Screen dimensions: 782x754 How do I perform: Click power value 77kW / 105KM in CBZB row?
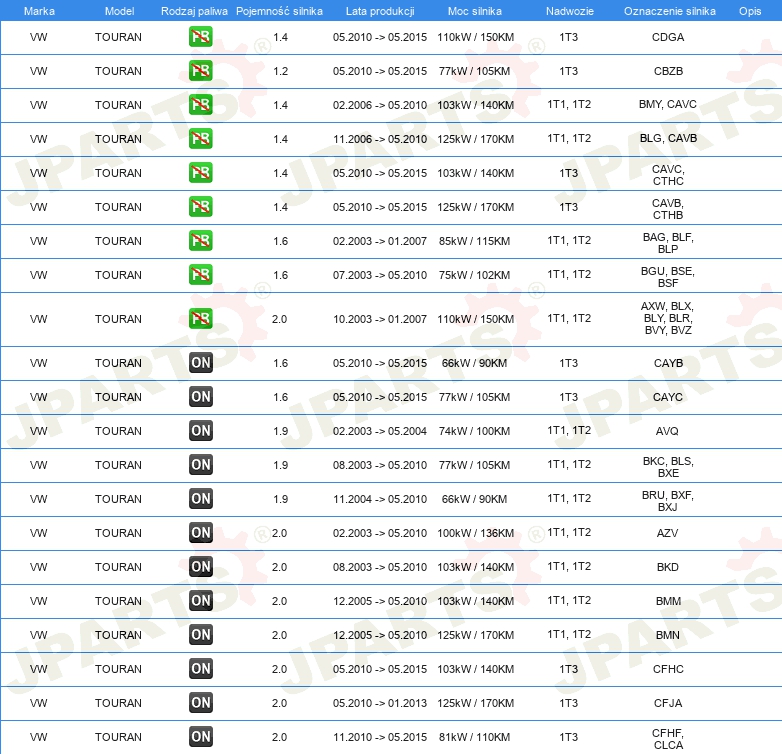(474, 71)
